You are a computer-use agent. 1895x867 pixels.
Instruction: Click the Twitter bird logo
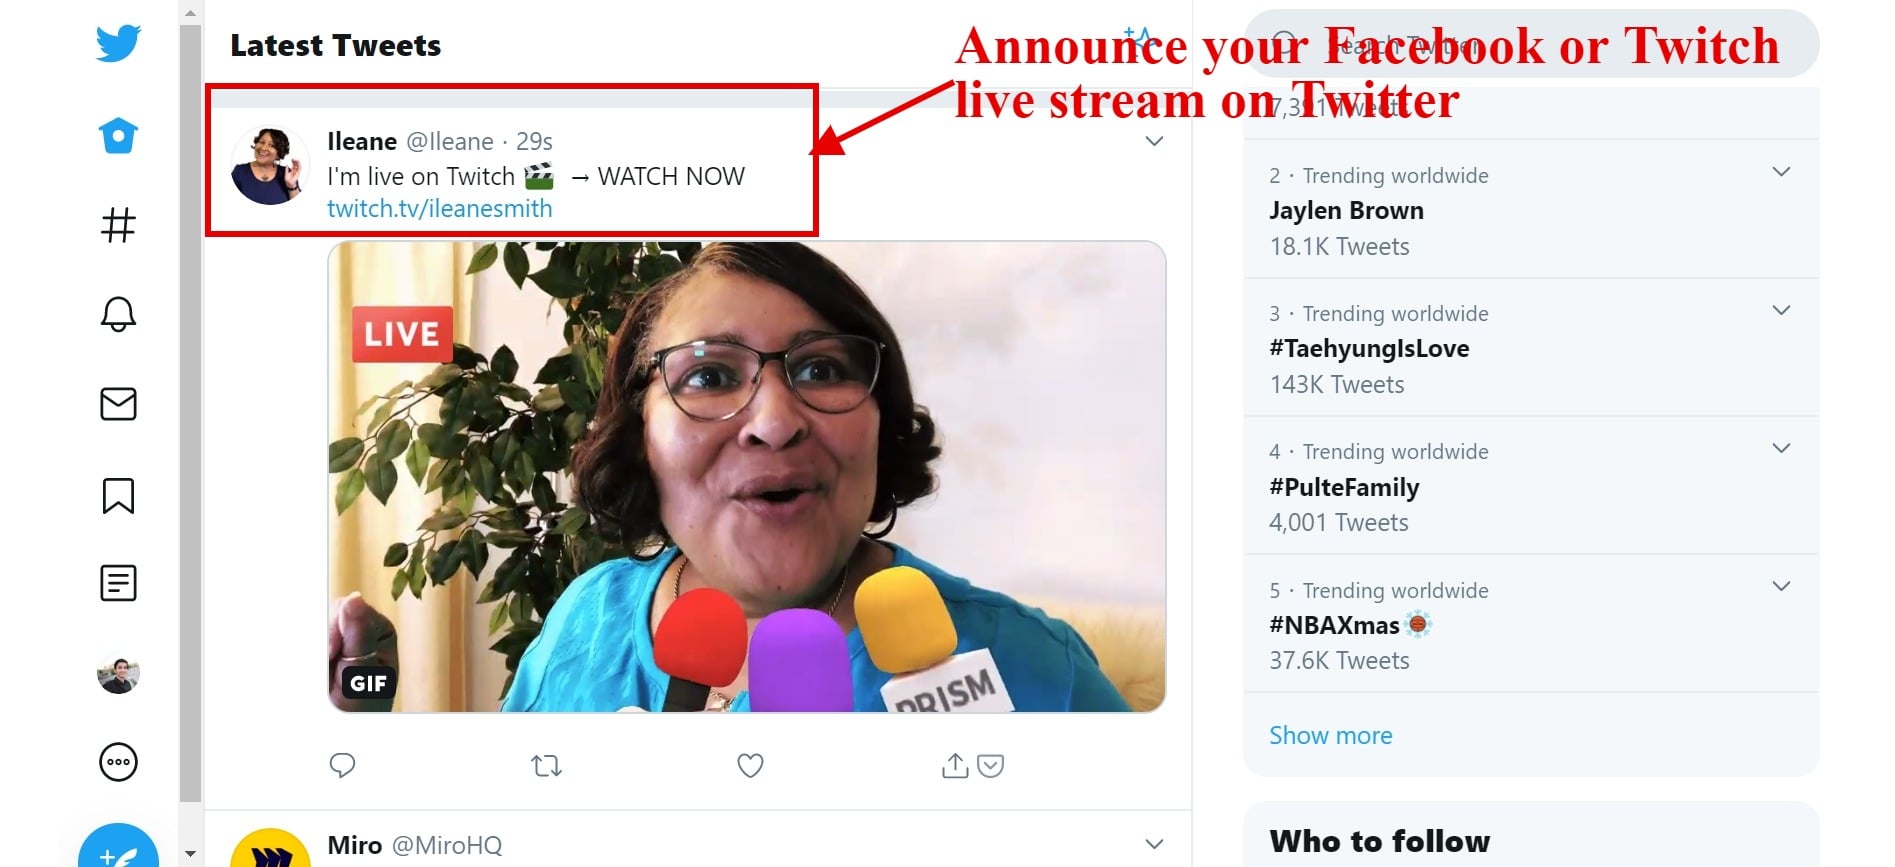click(118, 43)
